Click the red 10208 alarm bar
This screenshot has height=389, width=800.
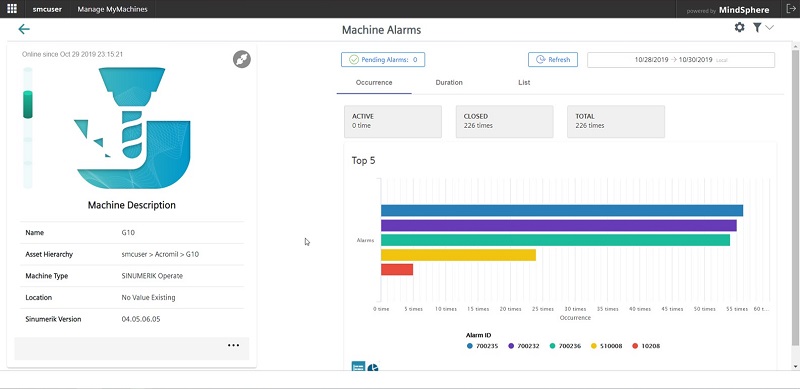(397, 270)
